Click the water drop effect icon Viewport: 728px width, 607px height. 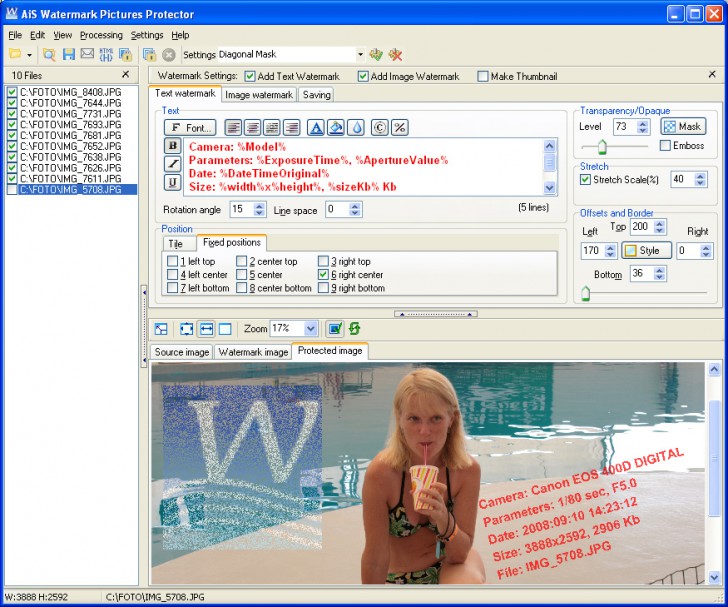pos(356,127)
